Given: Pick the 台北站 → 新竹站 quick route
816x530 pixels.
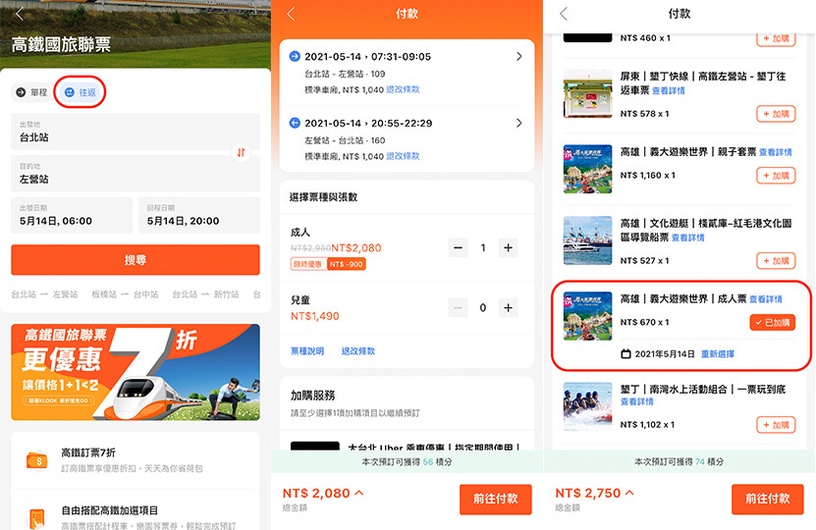Looking at the screenshot, I should [x=206, y=294].
